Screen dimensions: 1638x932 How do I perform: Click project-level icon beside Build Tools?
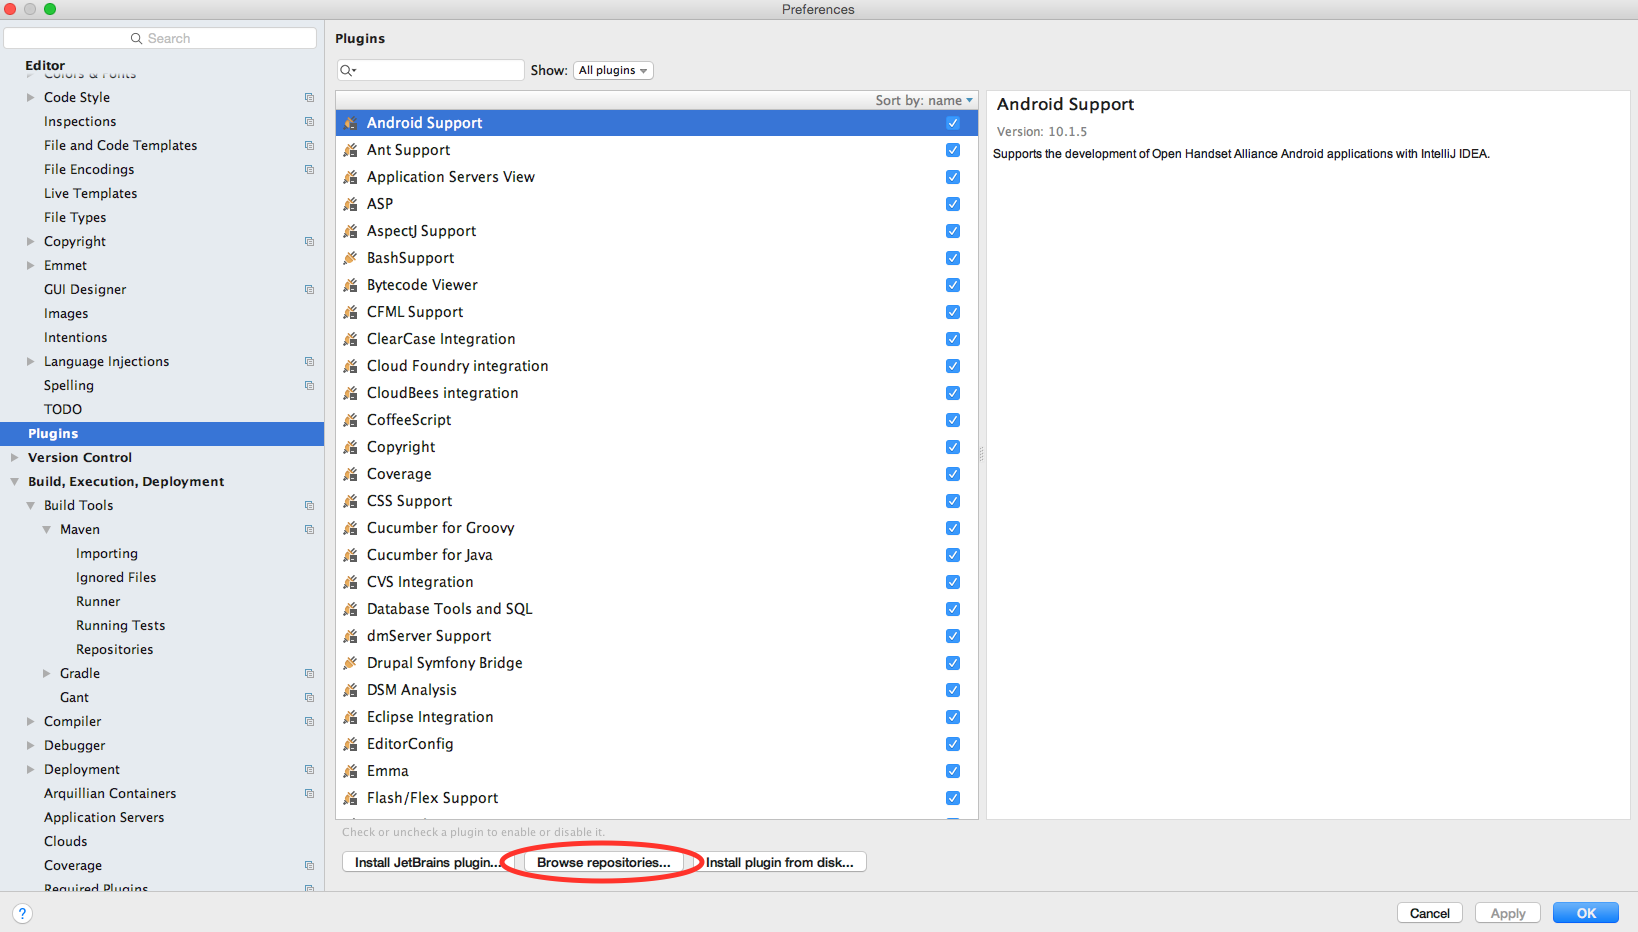310,505
